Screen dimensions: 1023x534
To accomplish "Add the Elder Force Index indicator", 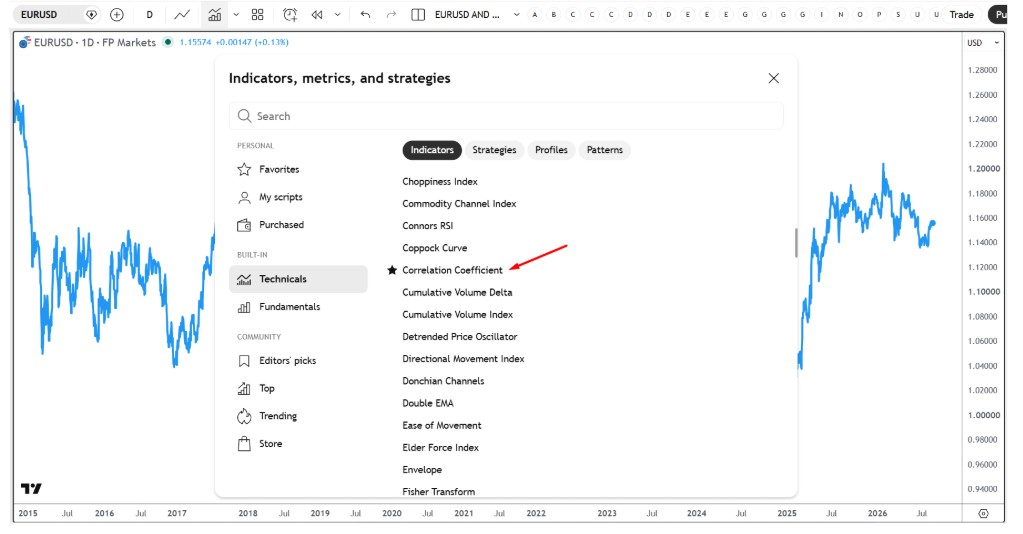I will coord(440,448).
